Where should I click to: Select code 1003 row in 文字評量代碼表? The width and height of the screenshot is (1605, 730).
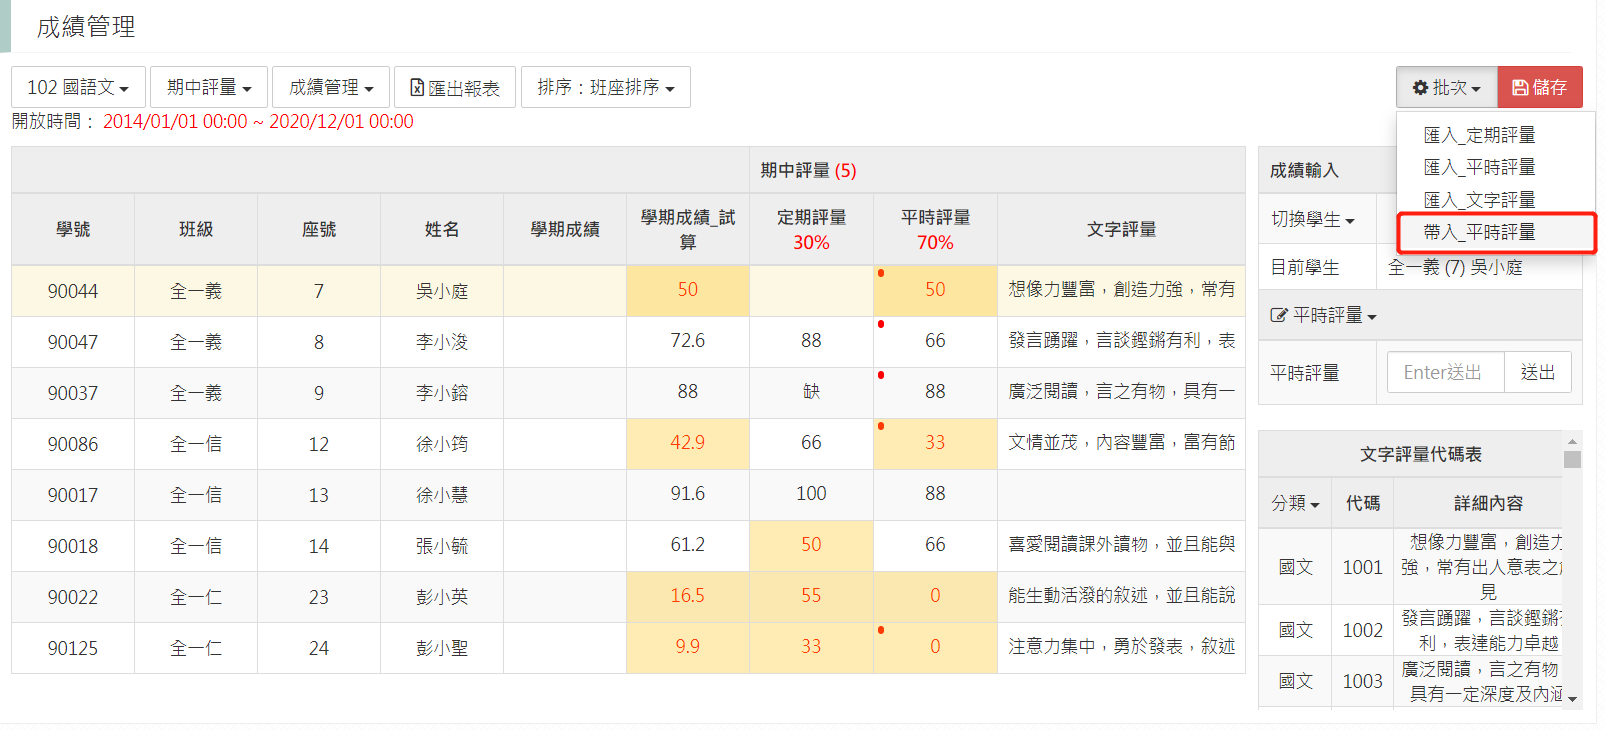point(1410,681)
